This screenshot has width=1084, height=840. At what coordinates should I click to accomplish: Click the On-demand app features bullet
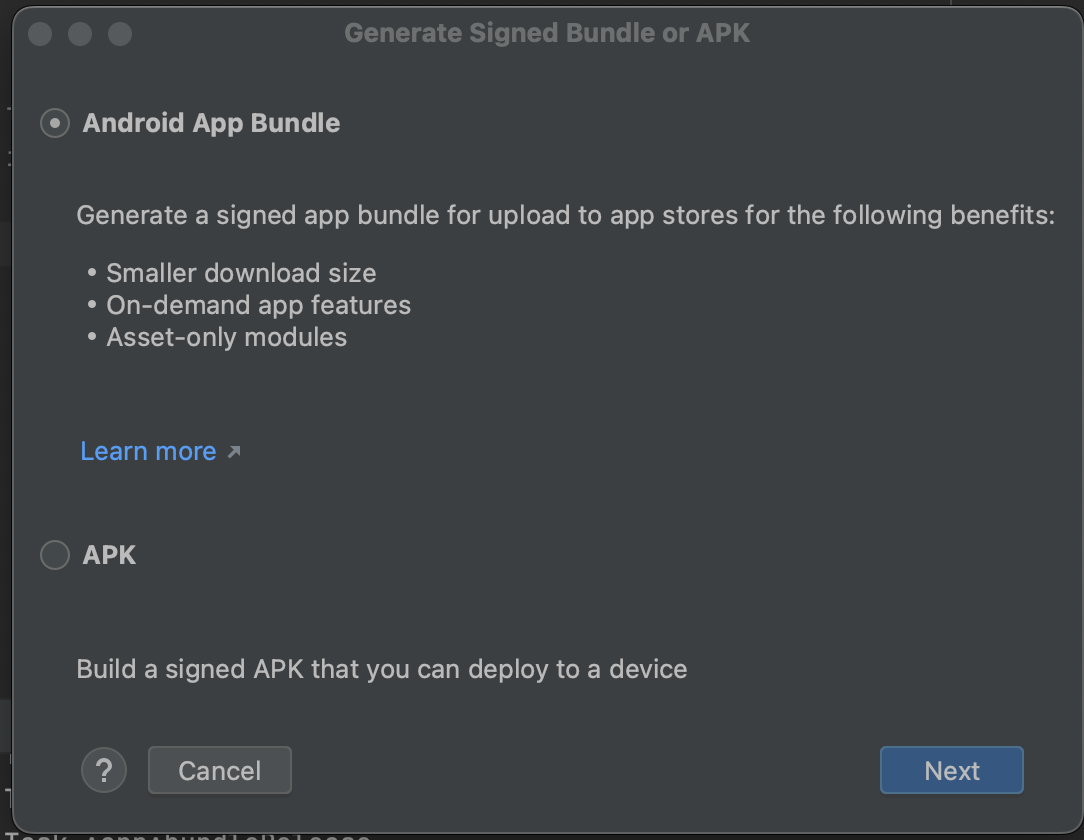tap(257, 305)
